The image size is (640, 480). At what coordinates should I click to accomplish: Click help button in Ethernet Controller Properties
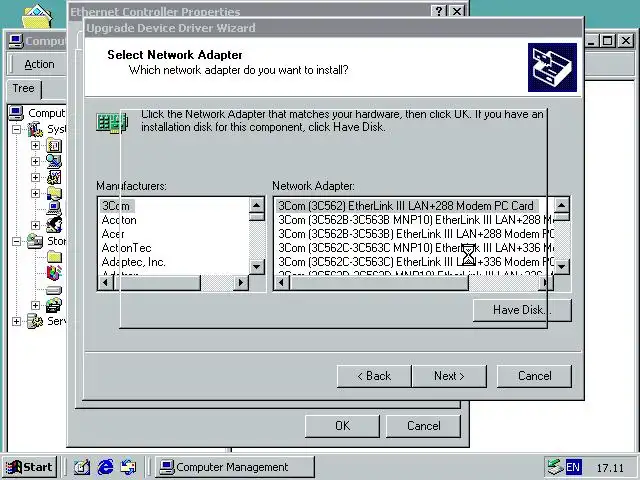tap(439, 11)
